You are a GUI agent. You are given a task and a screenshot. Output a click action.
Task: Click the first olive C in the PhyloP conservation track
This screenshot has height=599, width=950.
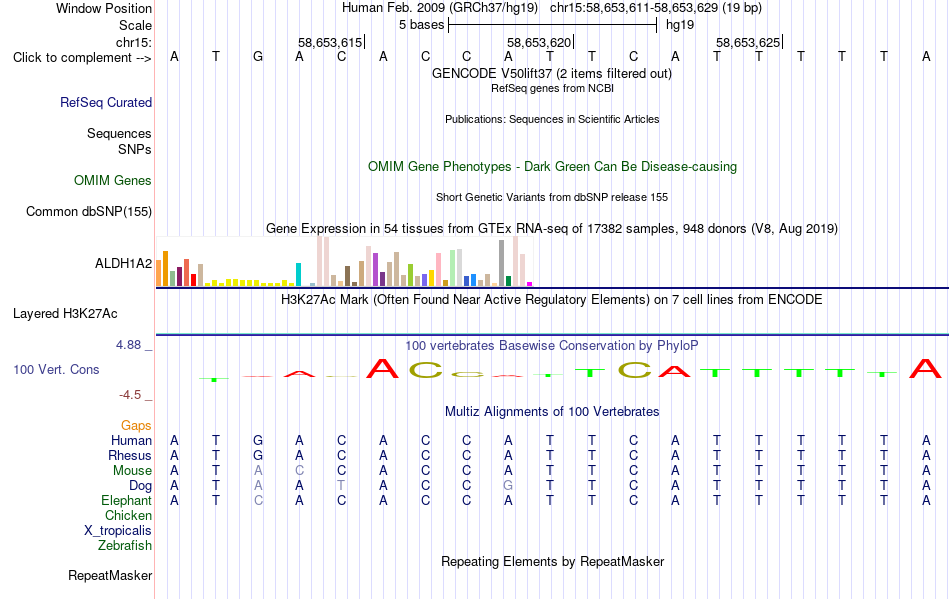[425, 369]
